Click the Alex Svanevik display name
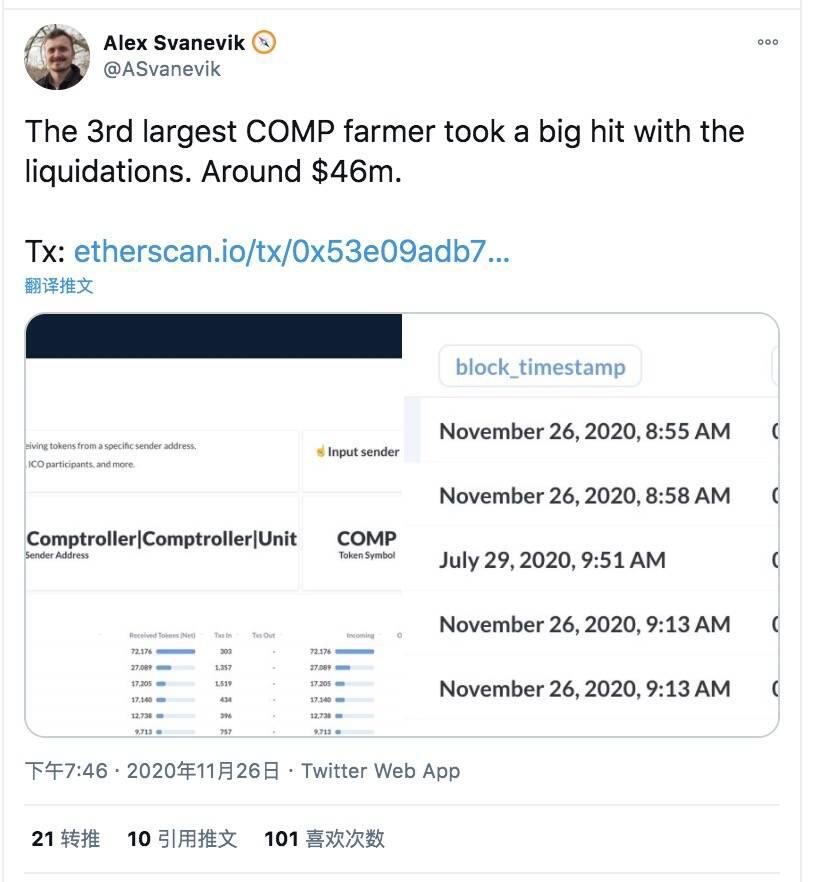The height and width of the screenshot is (882, 828). pyautogui.click(x=175, y=43)
